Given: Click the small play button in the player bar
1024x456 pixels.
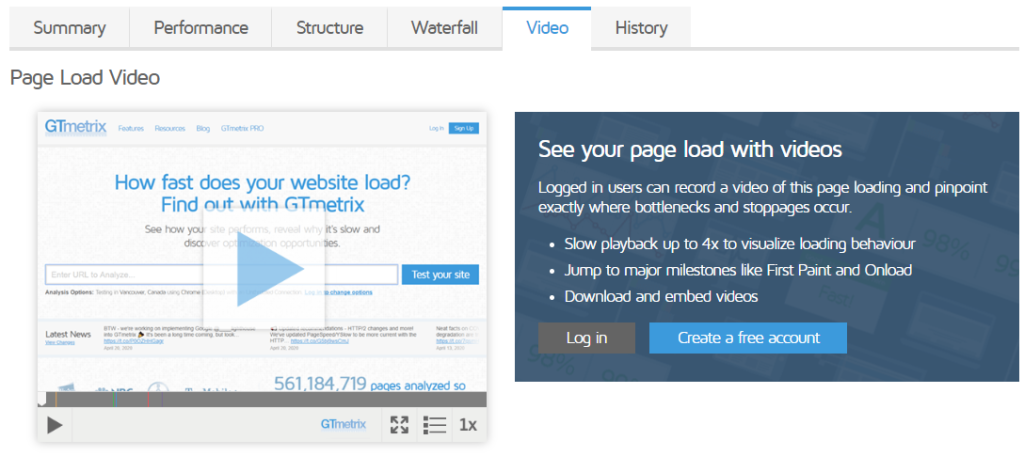Looking at the screenshot, I should pos(55,425).
